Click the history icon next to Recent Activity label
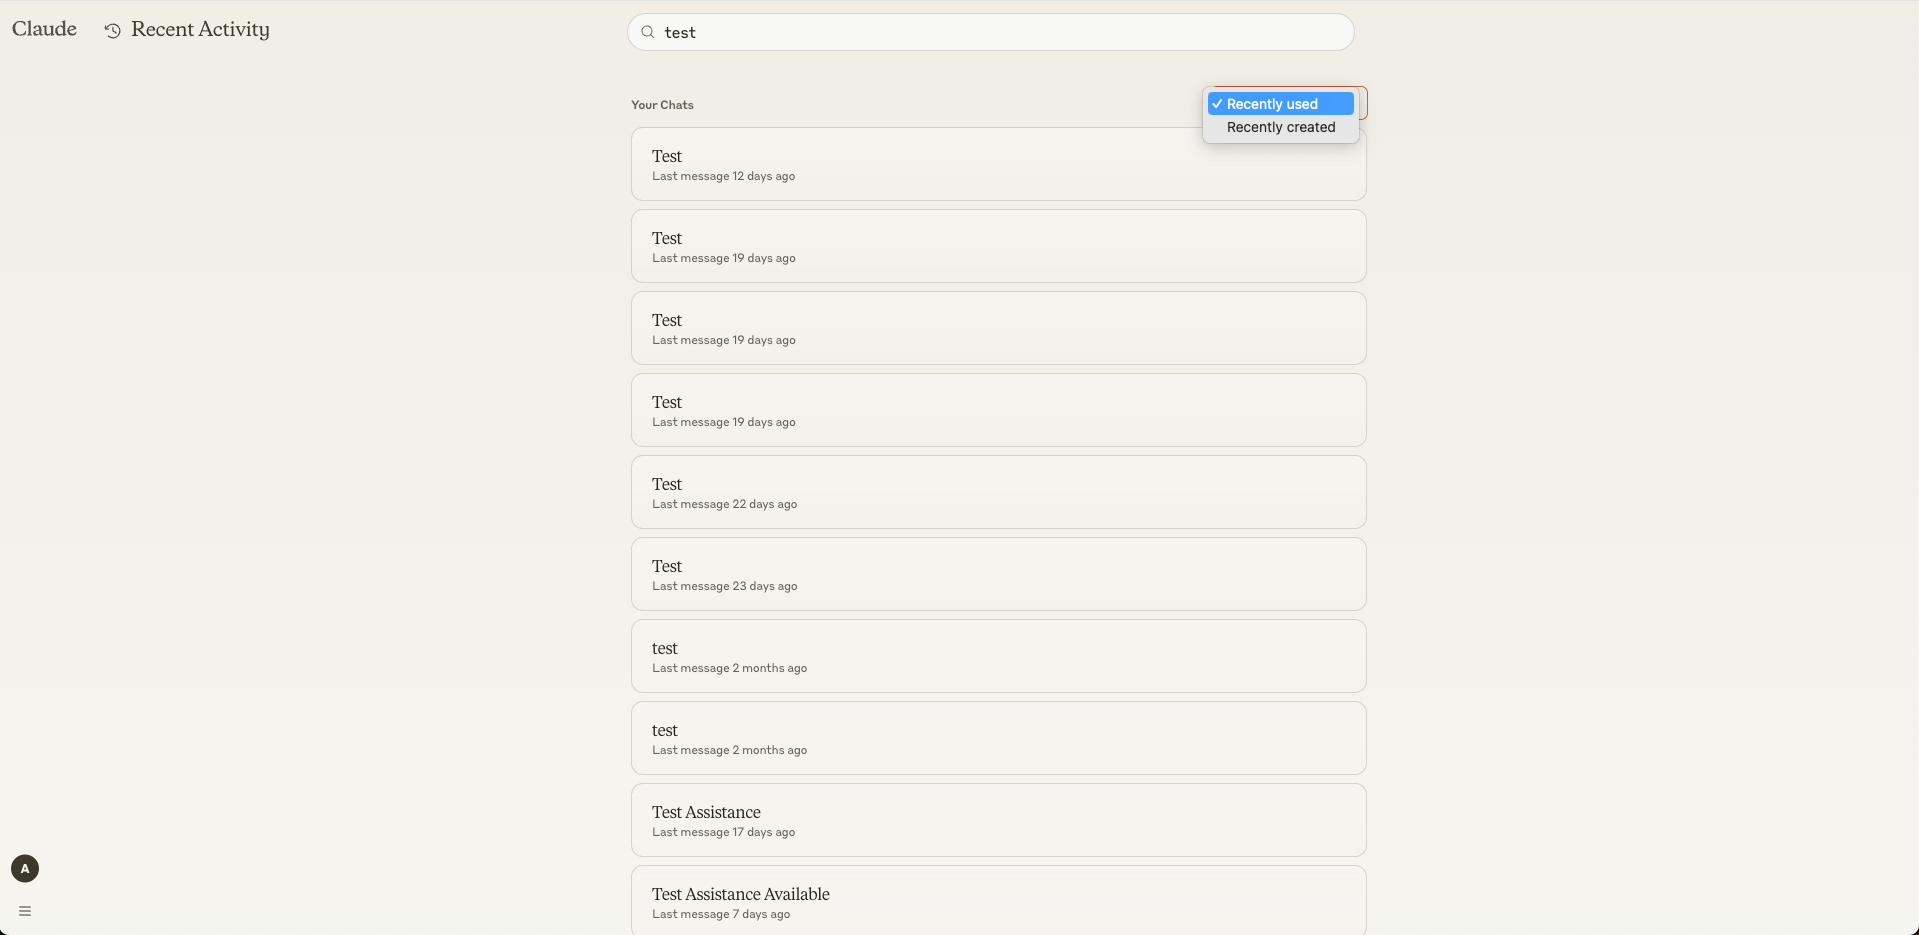Screen dimensions: 1919x935 (113, 31)
